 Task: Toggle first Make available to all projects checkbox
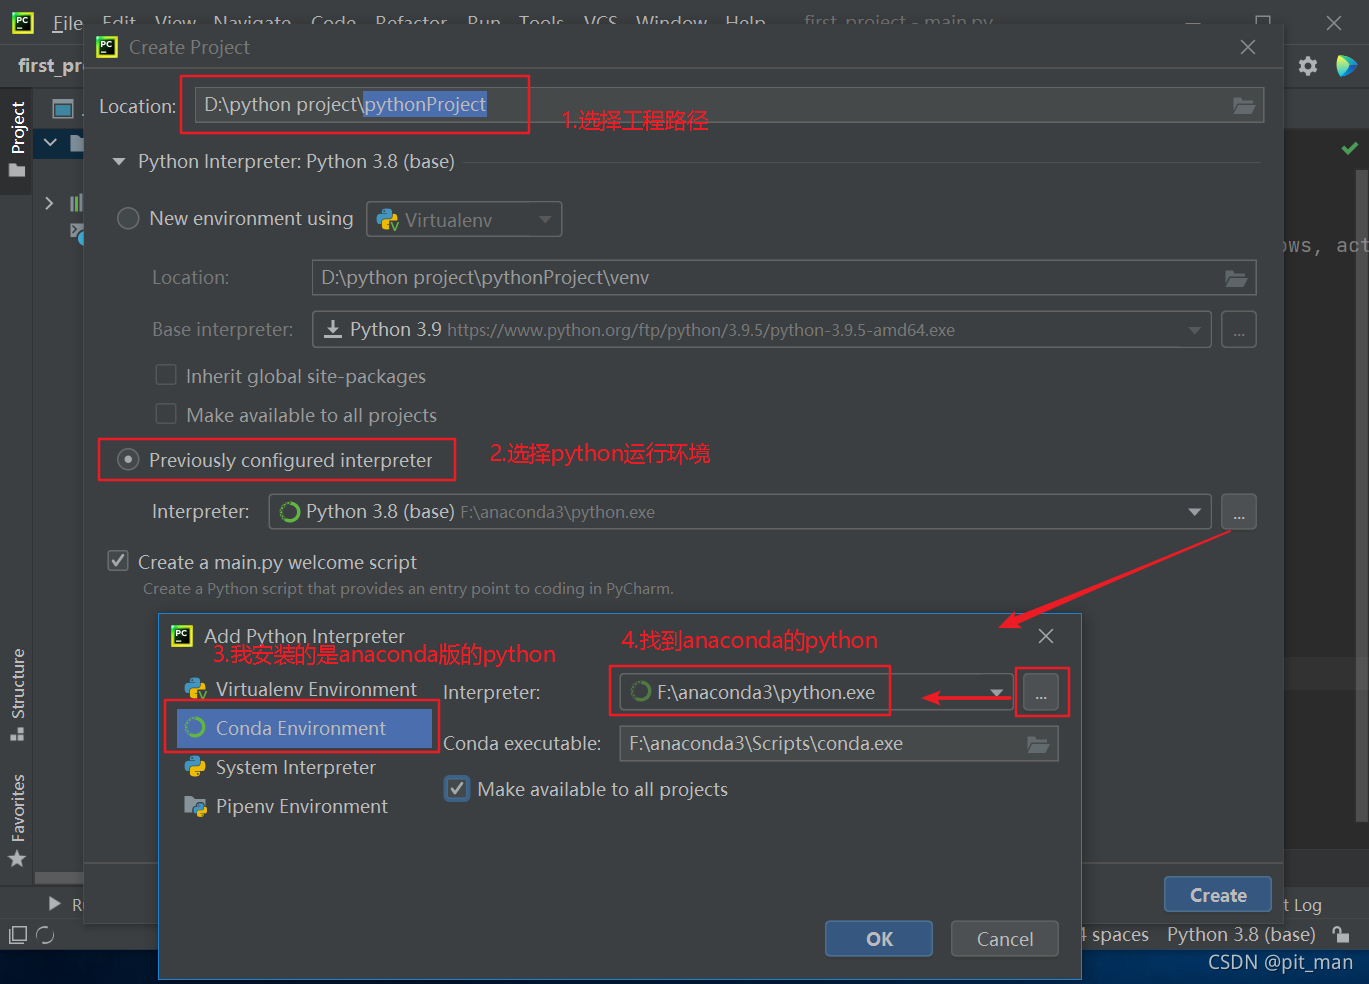tap(166, 414)
